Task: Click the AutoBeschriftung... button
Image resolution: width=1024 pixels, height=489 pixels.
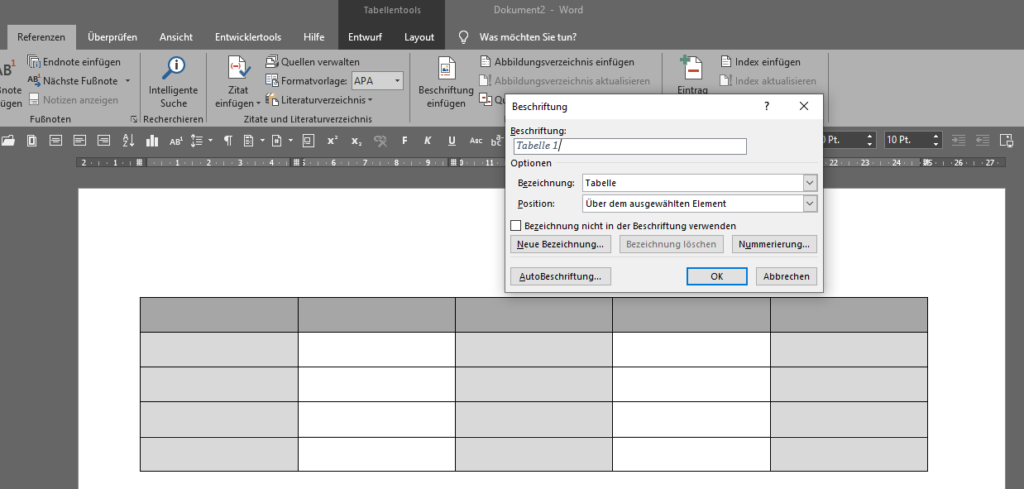Action: pos(560,276)
